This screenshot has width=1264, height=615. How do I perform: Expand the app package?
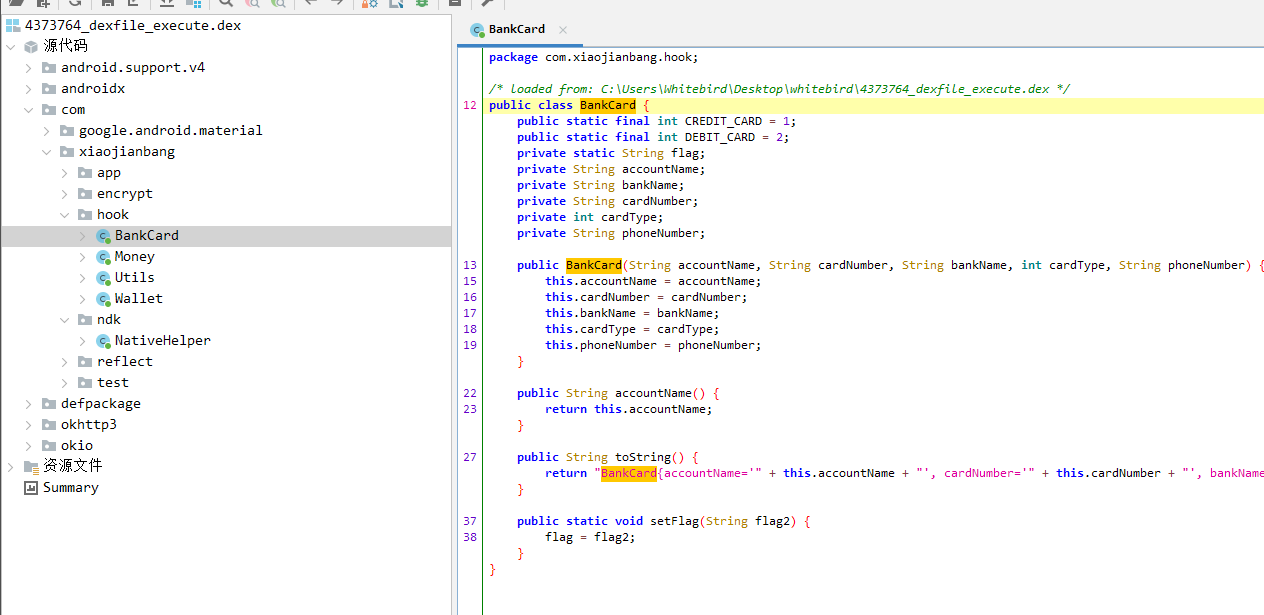(64, 173)
